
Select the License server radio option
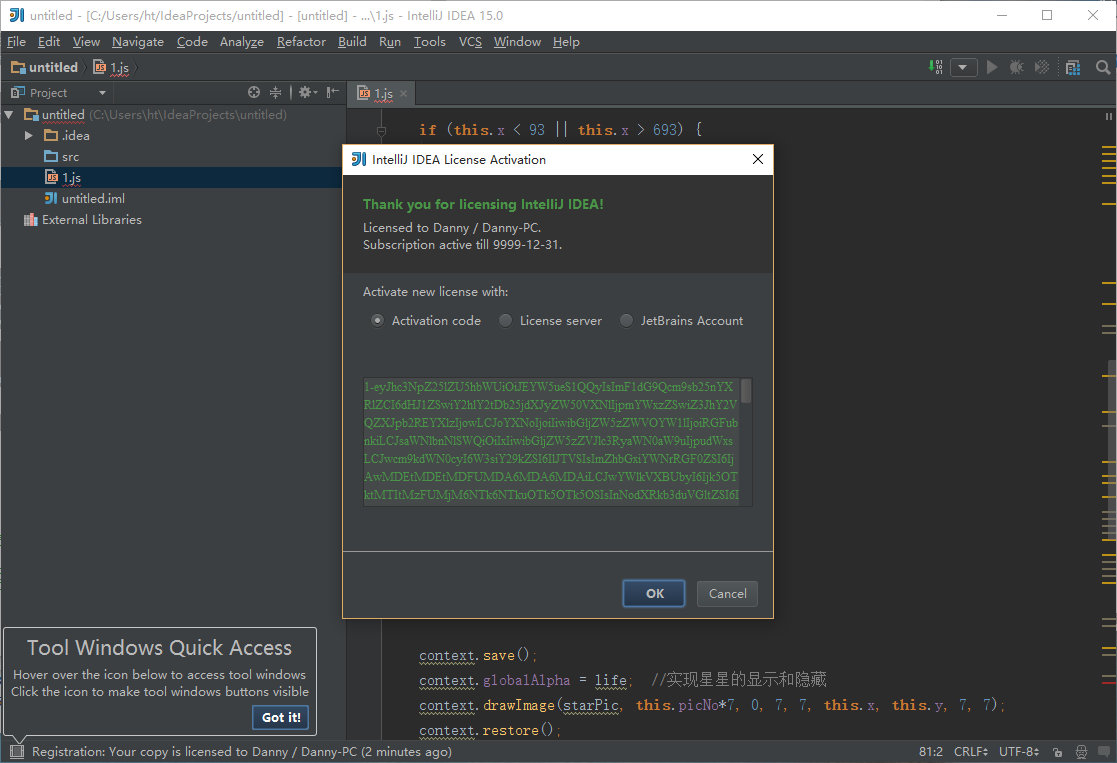pos(506,321)
